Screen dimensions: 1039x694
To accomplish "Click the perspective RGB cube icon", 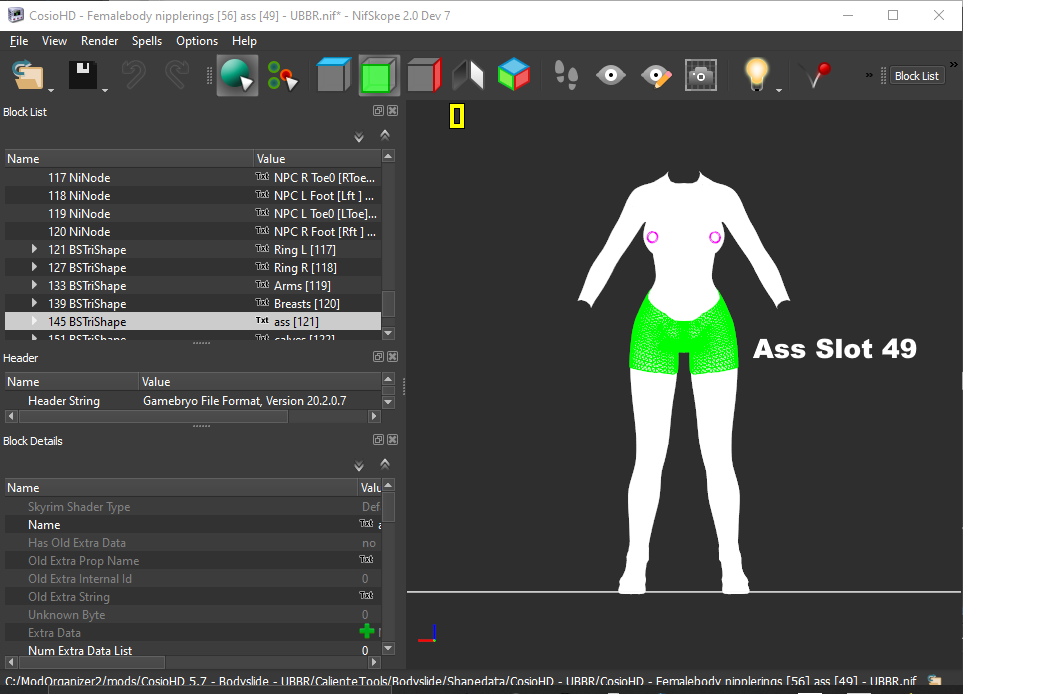I will [x=514, y=75].
